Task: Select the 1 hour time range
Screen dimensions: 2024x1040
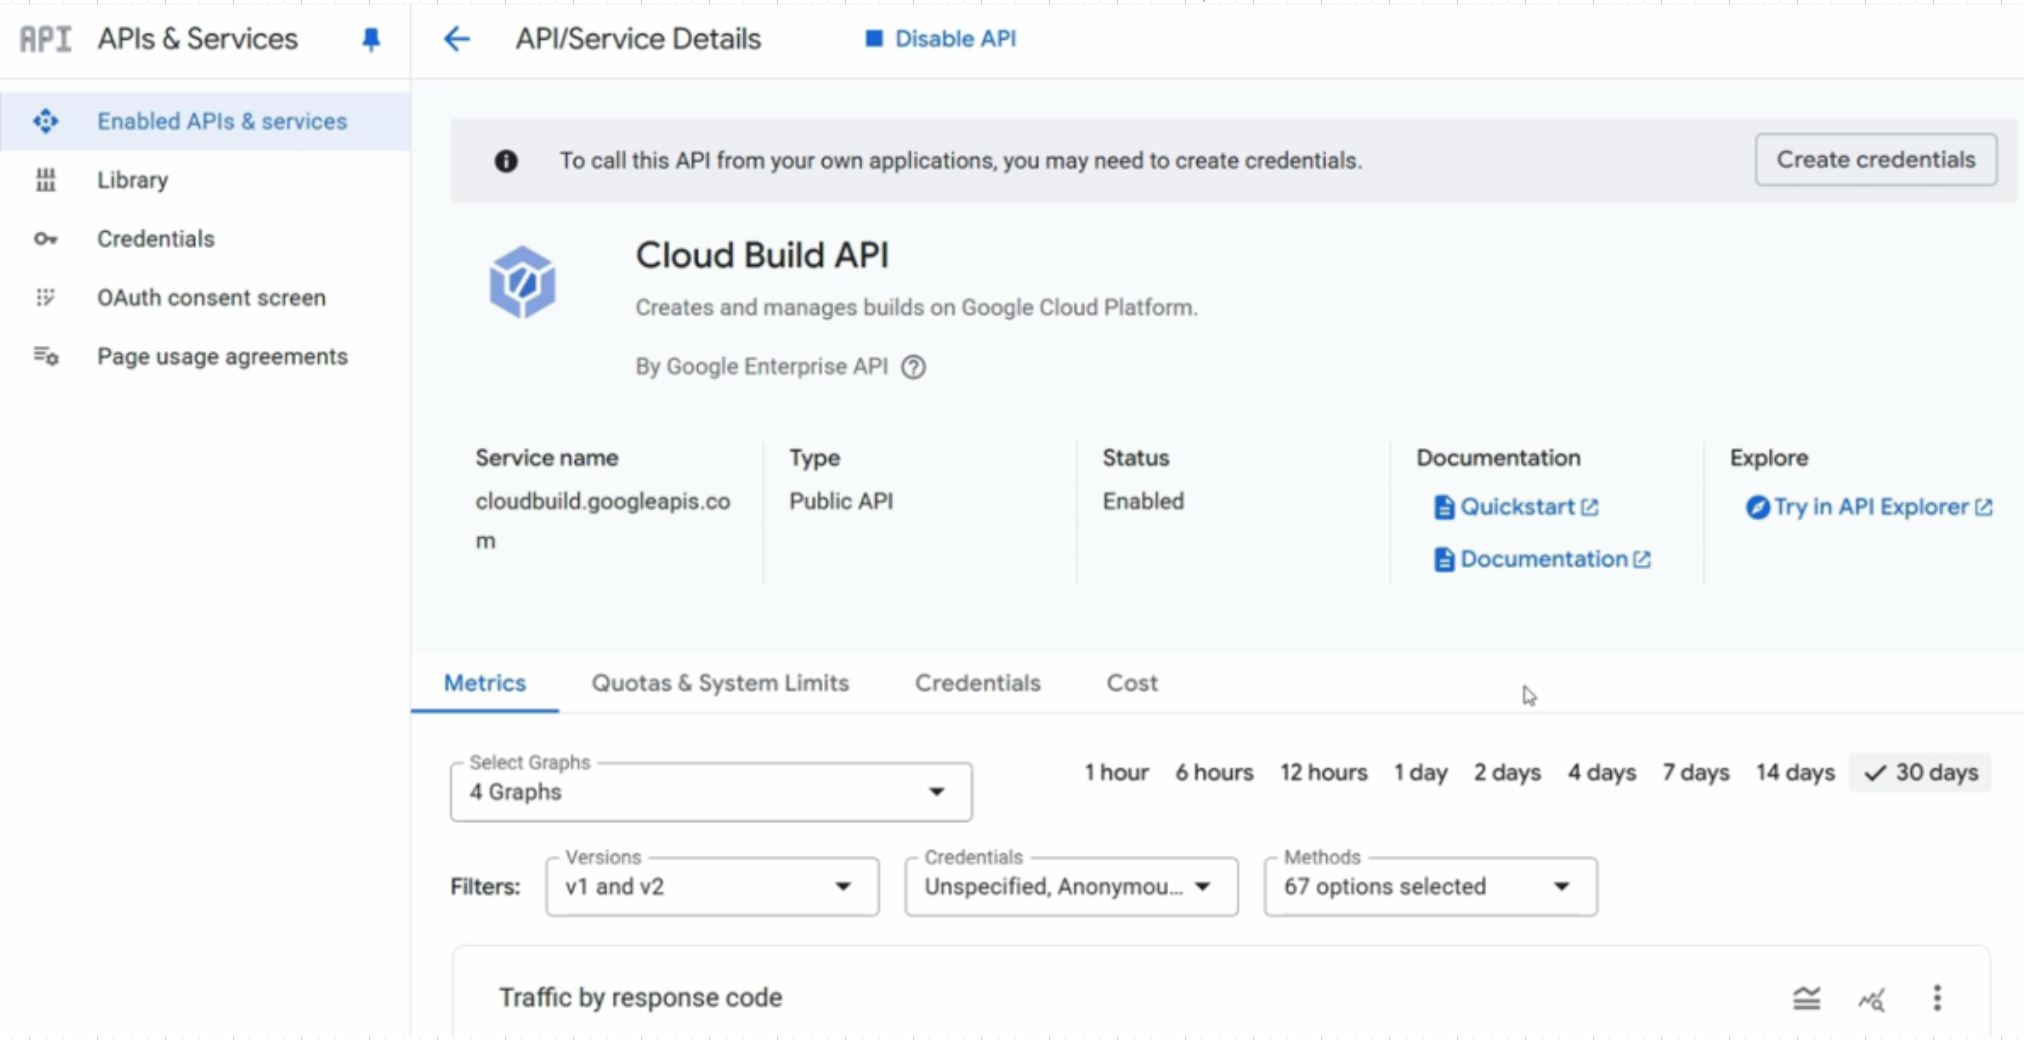Action: click(1117, 773)
